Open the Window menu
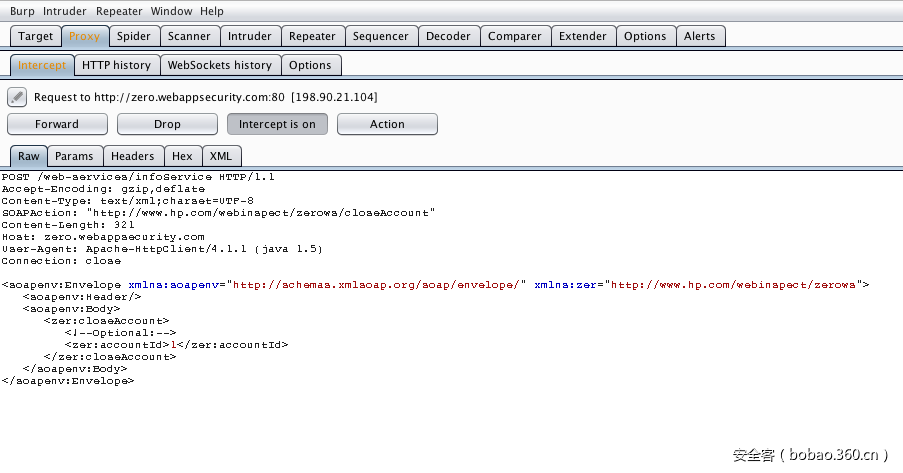Screen dimensions: 903x473 [172, 11]
